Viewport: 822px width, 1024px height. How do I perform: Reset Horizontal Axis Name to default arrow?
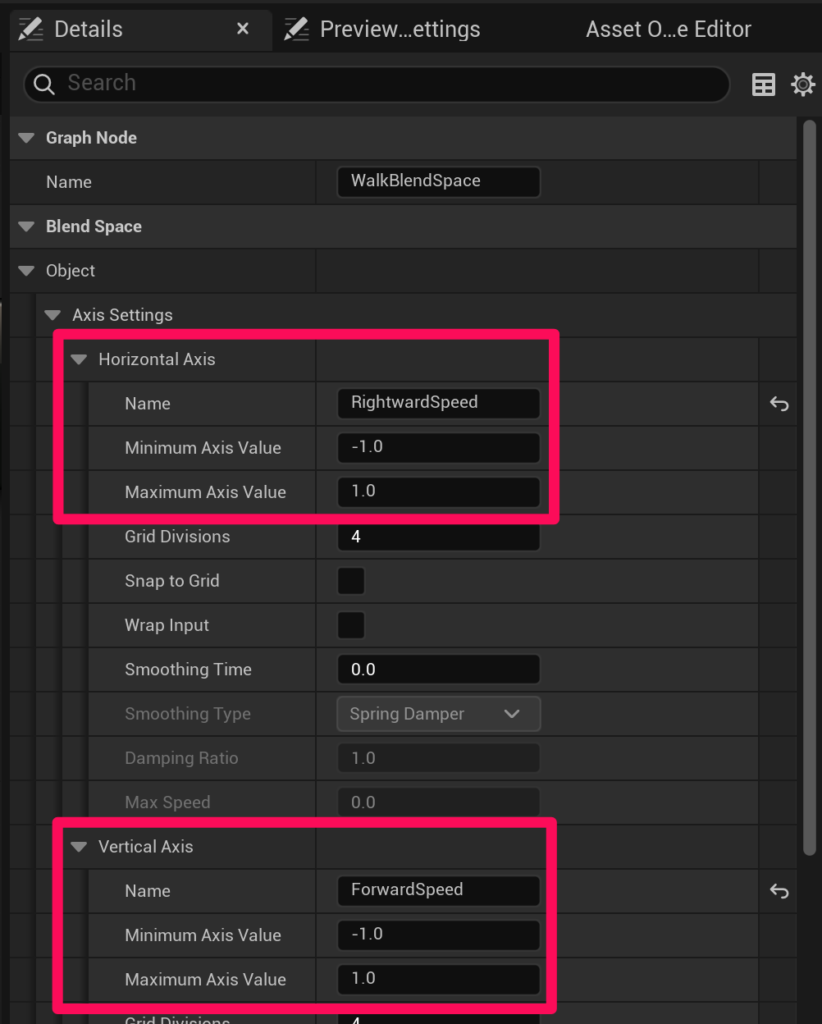pyautogui.click(x=779, y=404)
